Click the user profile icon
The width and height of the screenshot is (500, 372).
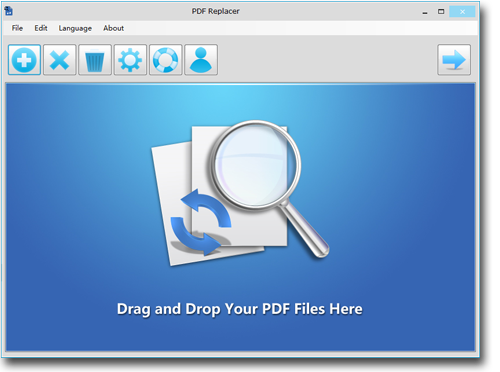coord(201,60)
